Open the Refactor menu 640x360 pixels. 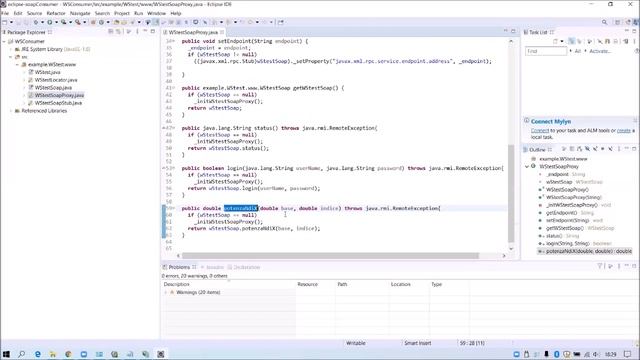(x=56, y=13)
